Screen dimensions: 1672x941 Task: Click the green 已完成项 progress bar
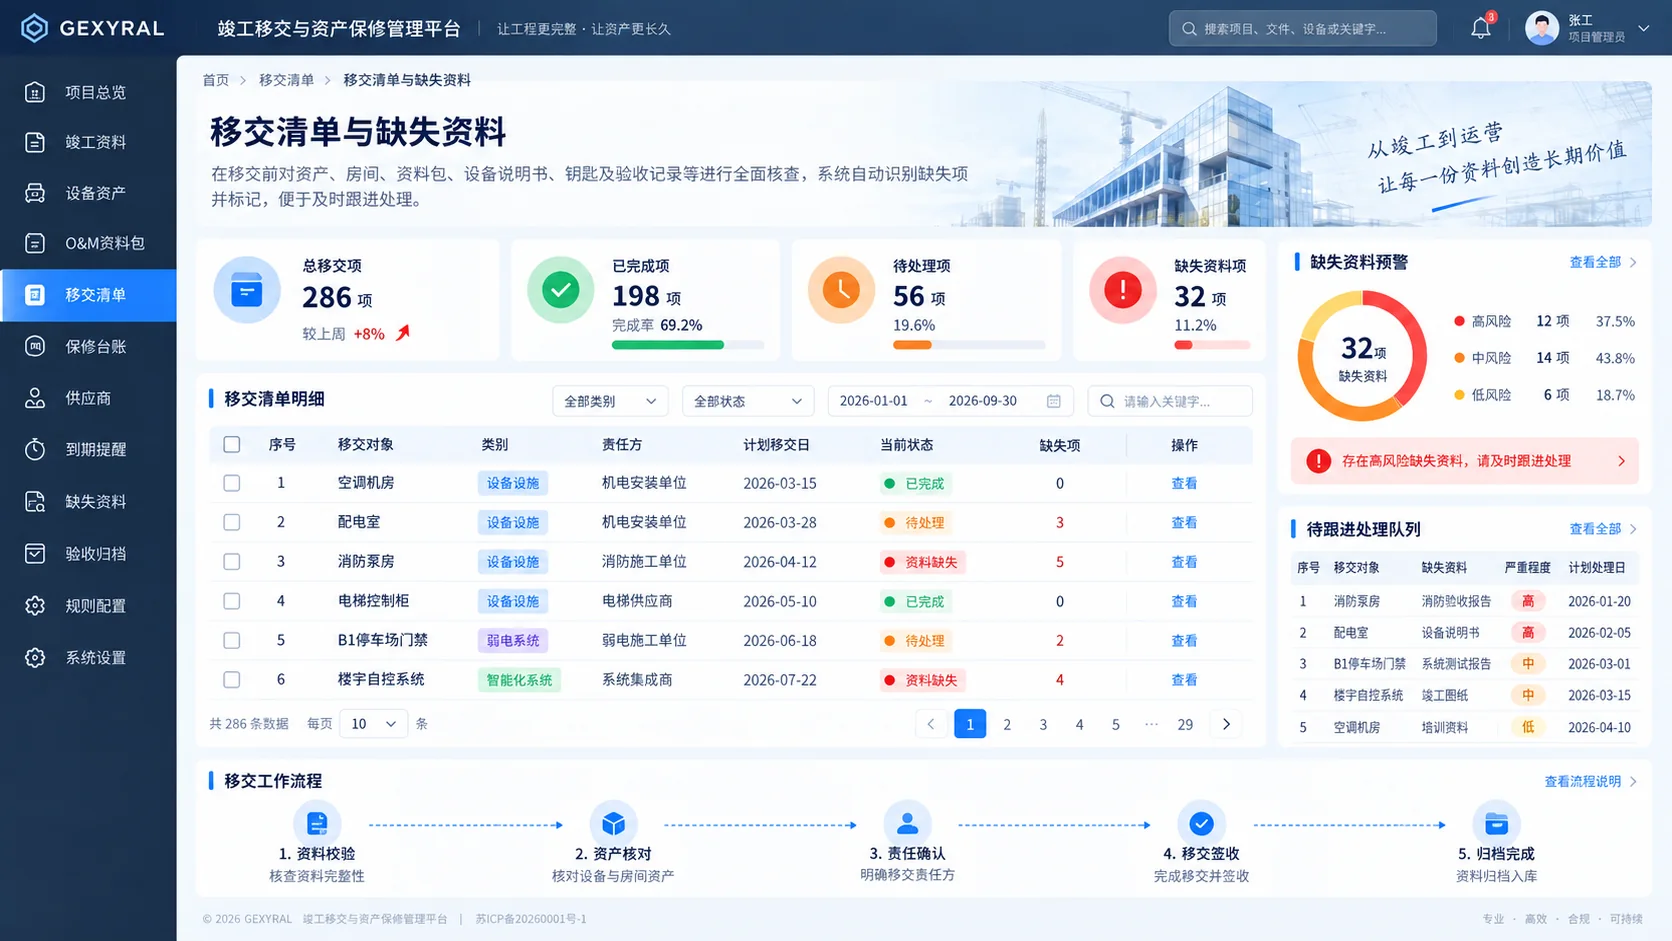688,345
